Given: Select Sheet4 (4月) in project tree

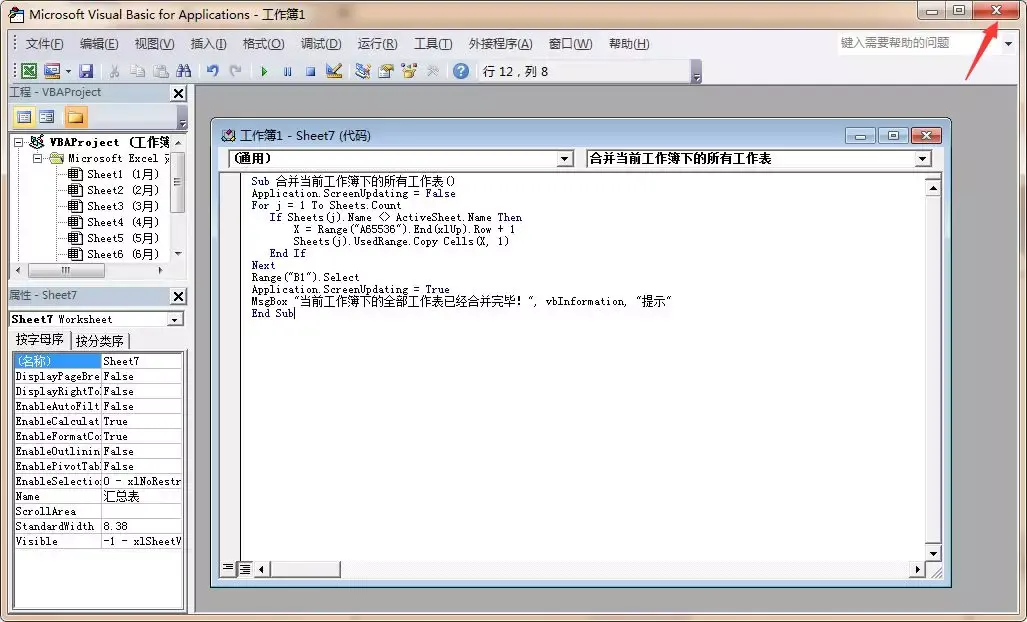Looking at the screenshot, I should coord(113,222).
